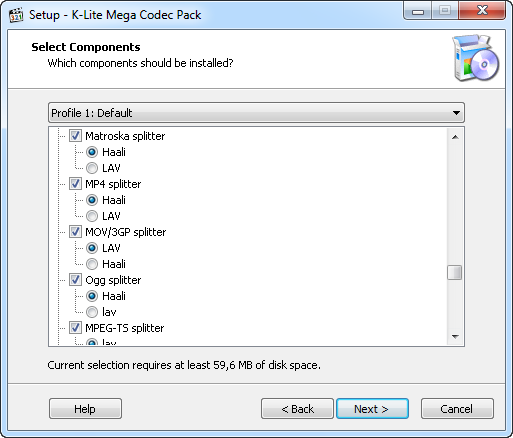513x438 pixels.
Task: Uncheck the MP4 splitter checkbox
Action: tap(75, 184)
